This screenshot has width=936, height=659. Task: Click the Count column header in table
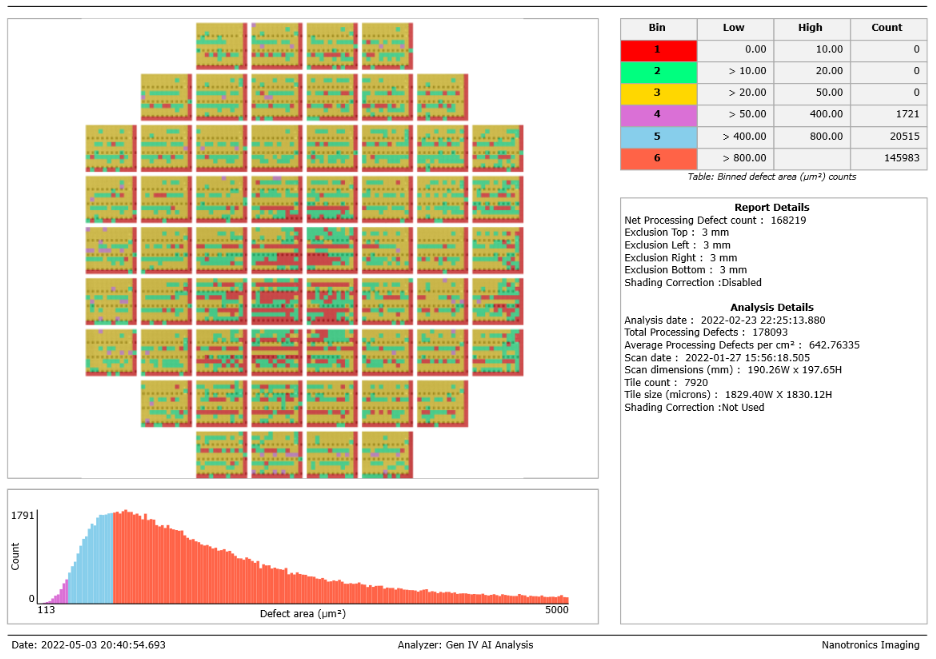coord(886,28)
